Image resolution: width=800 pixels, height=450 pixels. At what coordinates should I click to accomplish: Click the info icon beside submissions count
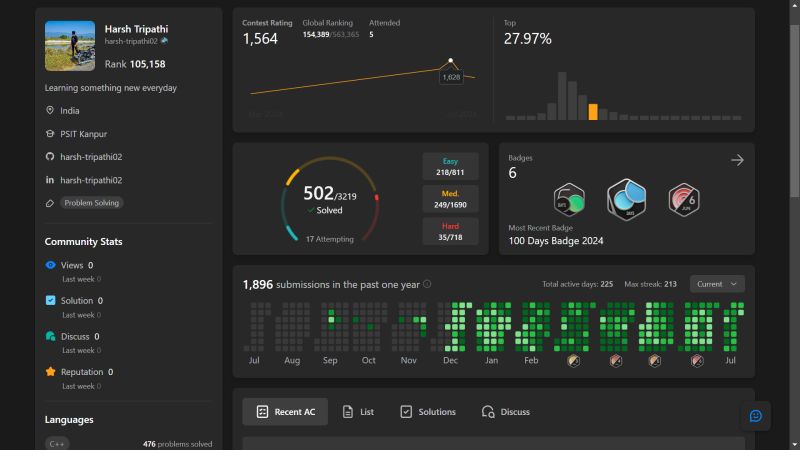[x=427, y=284]
